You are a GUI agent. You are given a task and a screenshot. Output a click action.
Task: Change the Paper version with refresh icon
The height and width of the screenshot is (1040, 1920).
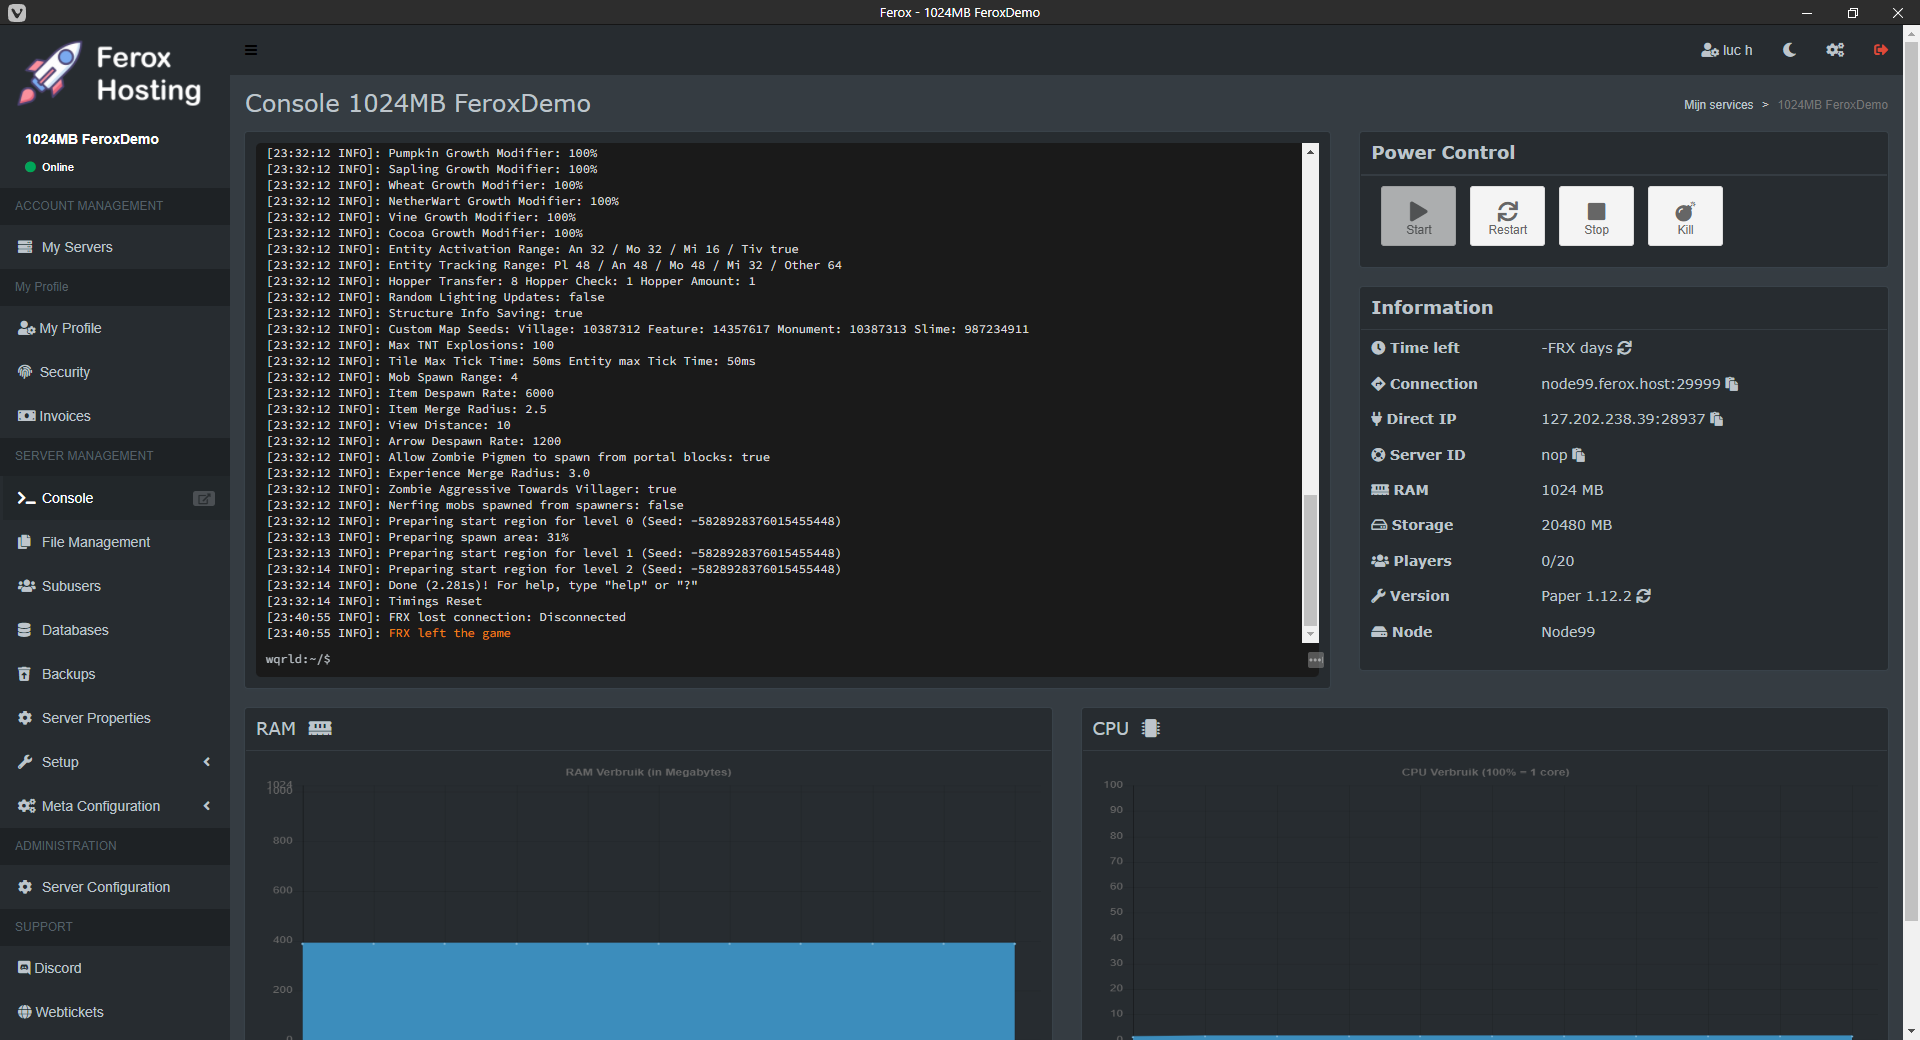click(x=1644, y=596)
